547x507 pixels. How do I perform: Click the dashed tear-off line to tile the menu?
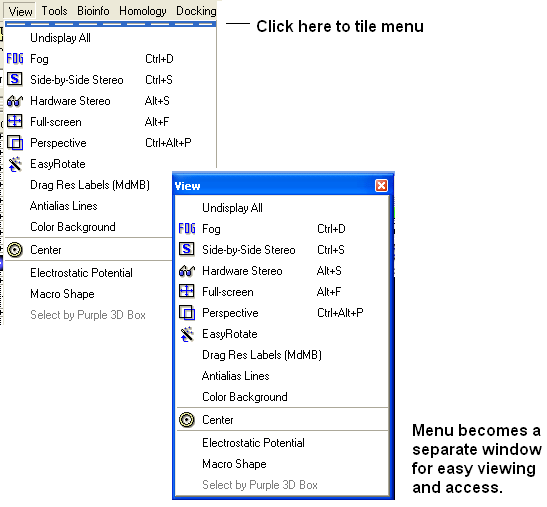pyautogui.click(x=111, y=24)
